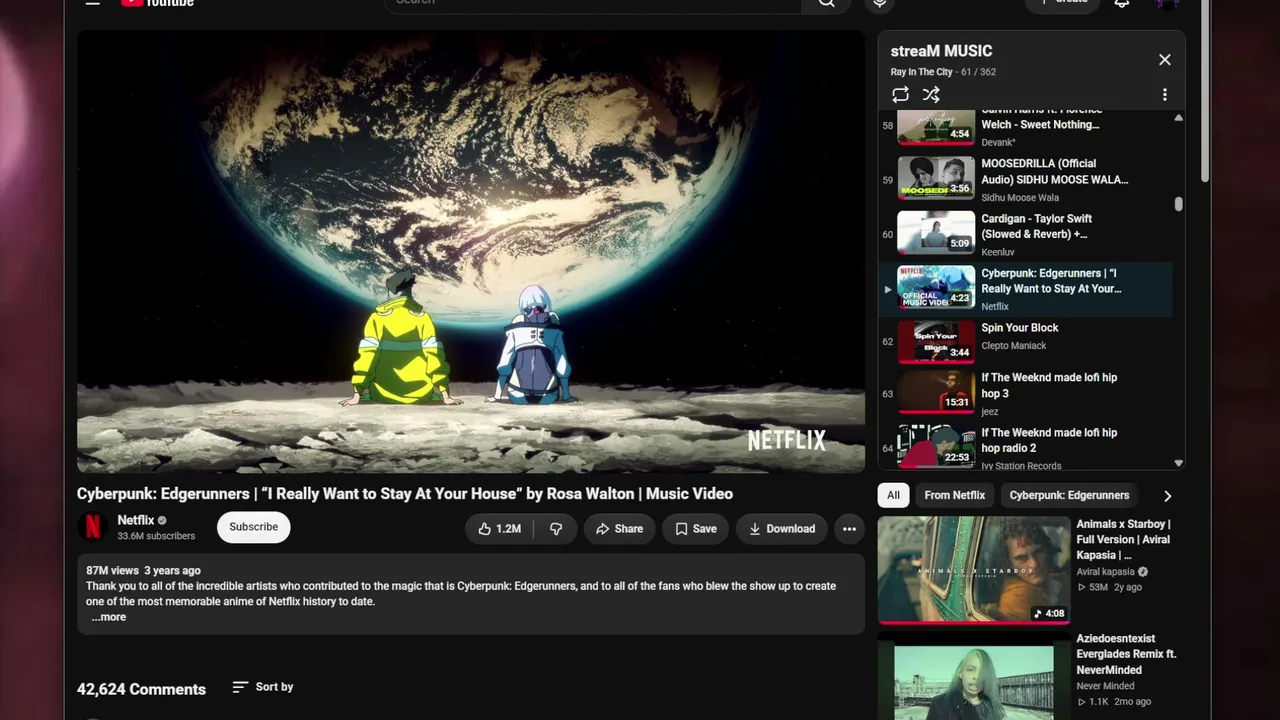
Task: Show more filter chips with right arrow
Action: [1167, 496]
